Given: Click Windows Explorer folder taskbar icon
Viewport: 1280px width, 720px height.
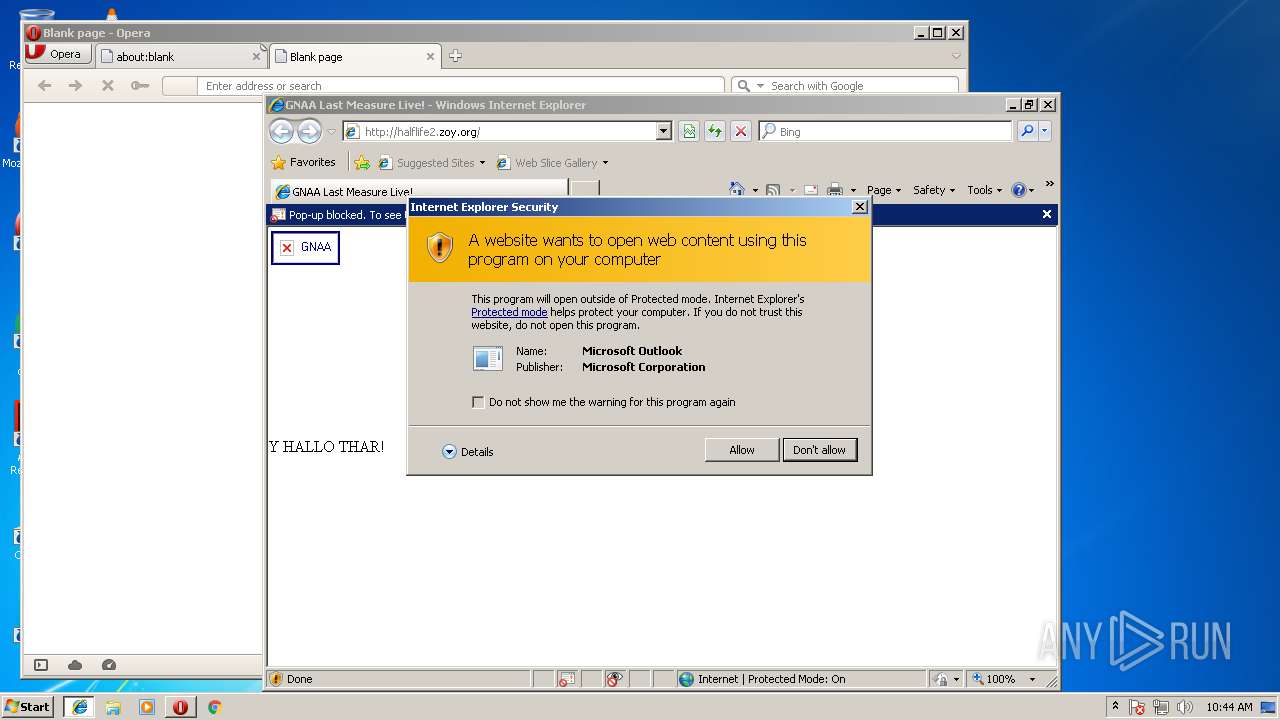Looking at the screenshot, I should [x=113, y=707].
